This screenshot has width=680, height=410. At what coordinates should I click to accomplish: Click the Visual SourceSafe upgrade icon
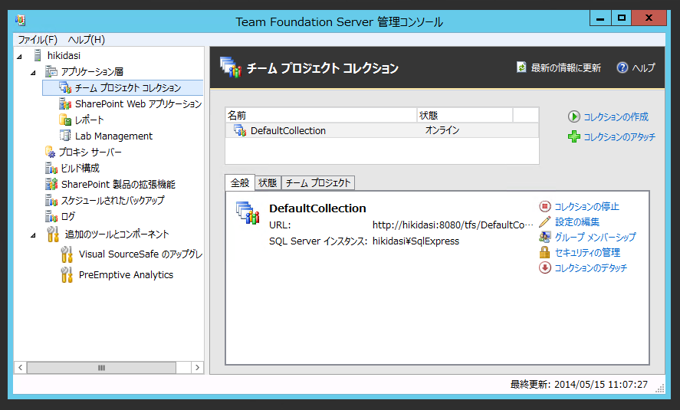tap(67, 254)
